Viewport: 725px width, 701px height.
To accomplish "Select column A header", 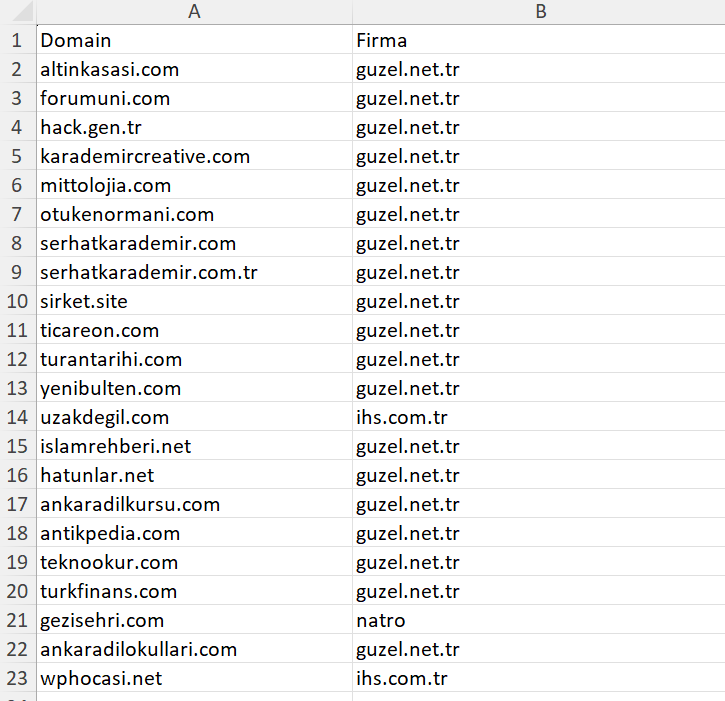I will (194, 12).
